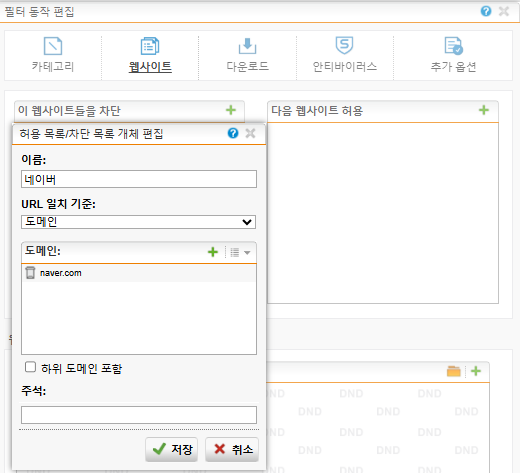Add a new domain entry
The width and height of the screenshot is (520, 473).
pos(213,252)
